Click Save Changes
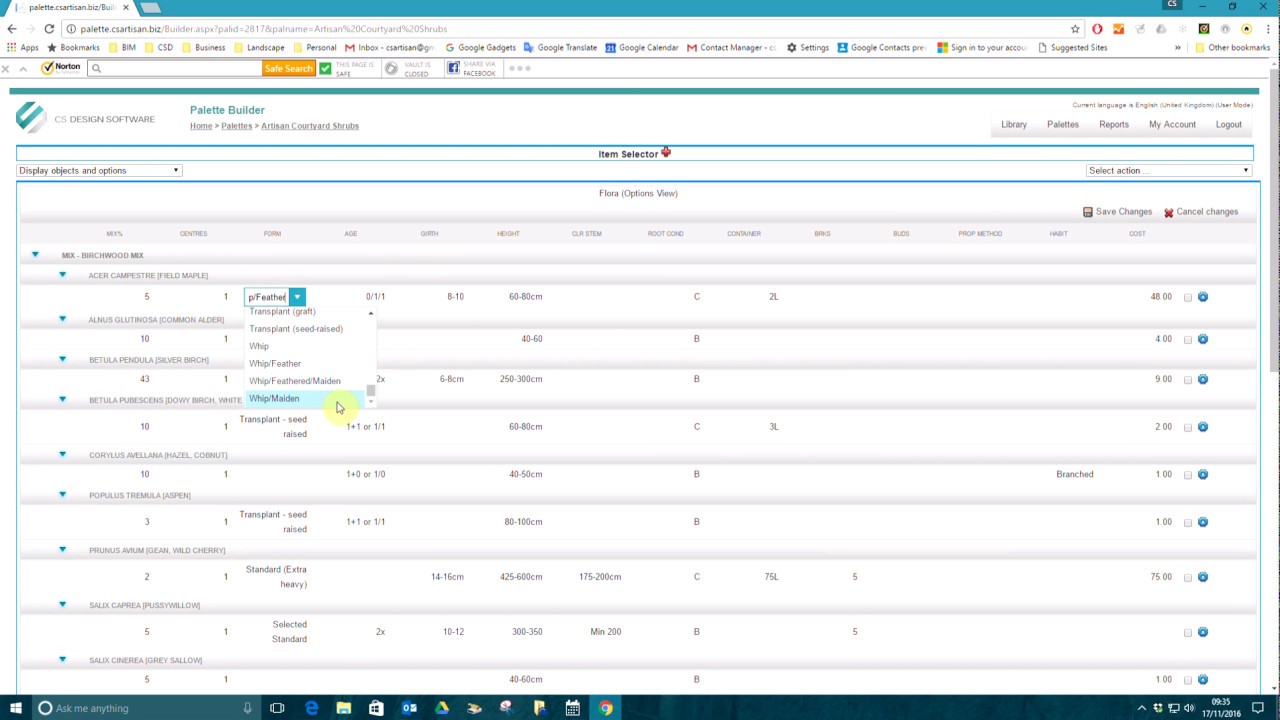 point(1117,212)
